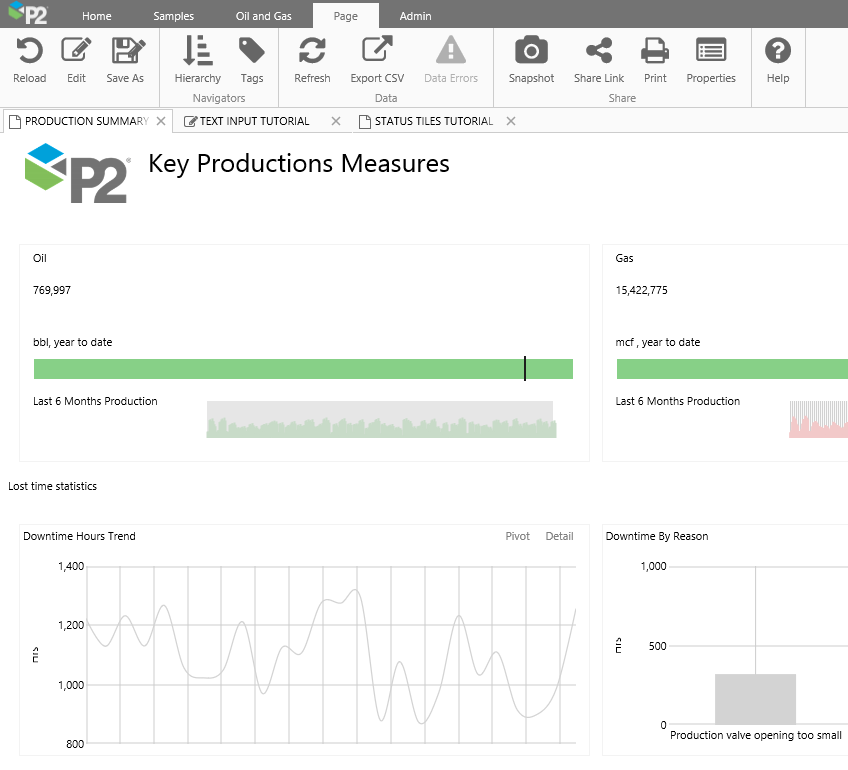Click Detail on Downtime Hours Trend
Screen dimensions: 848x770
(x=559, y=536)
